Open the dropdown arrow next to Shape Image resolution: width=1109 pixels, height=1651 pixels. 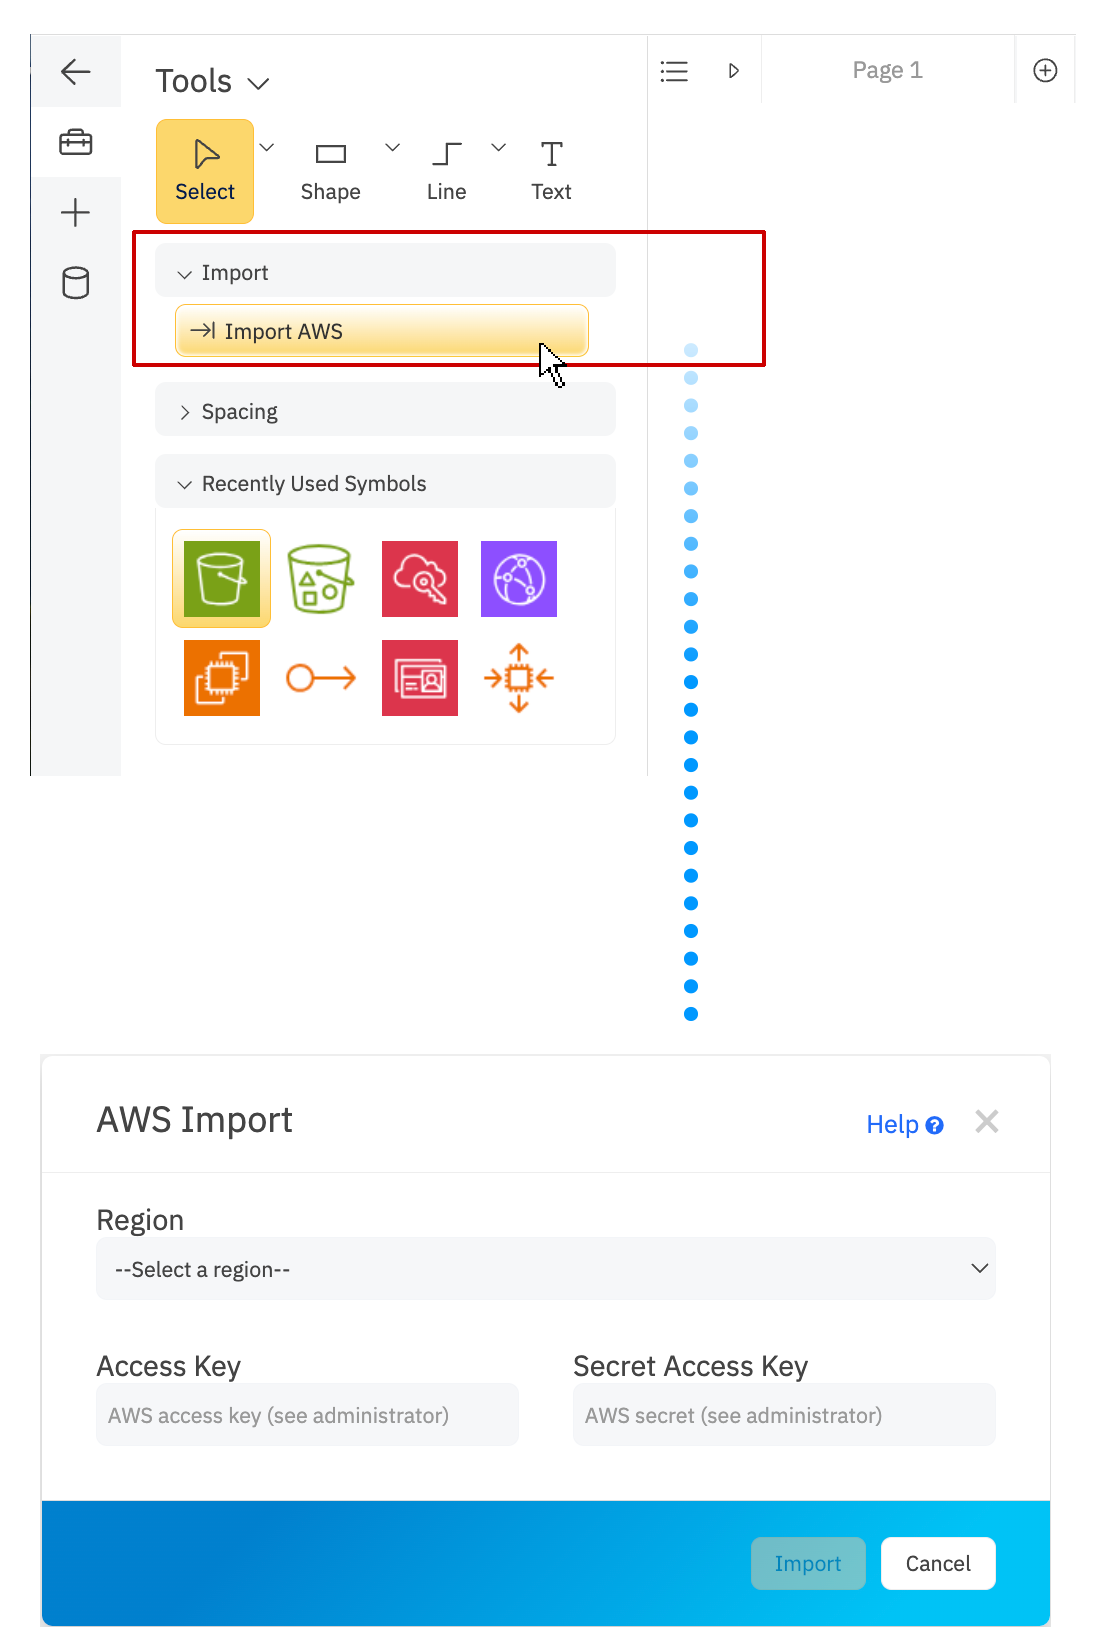(393, 148)
